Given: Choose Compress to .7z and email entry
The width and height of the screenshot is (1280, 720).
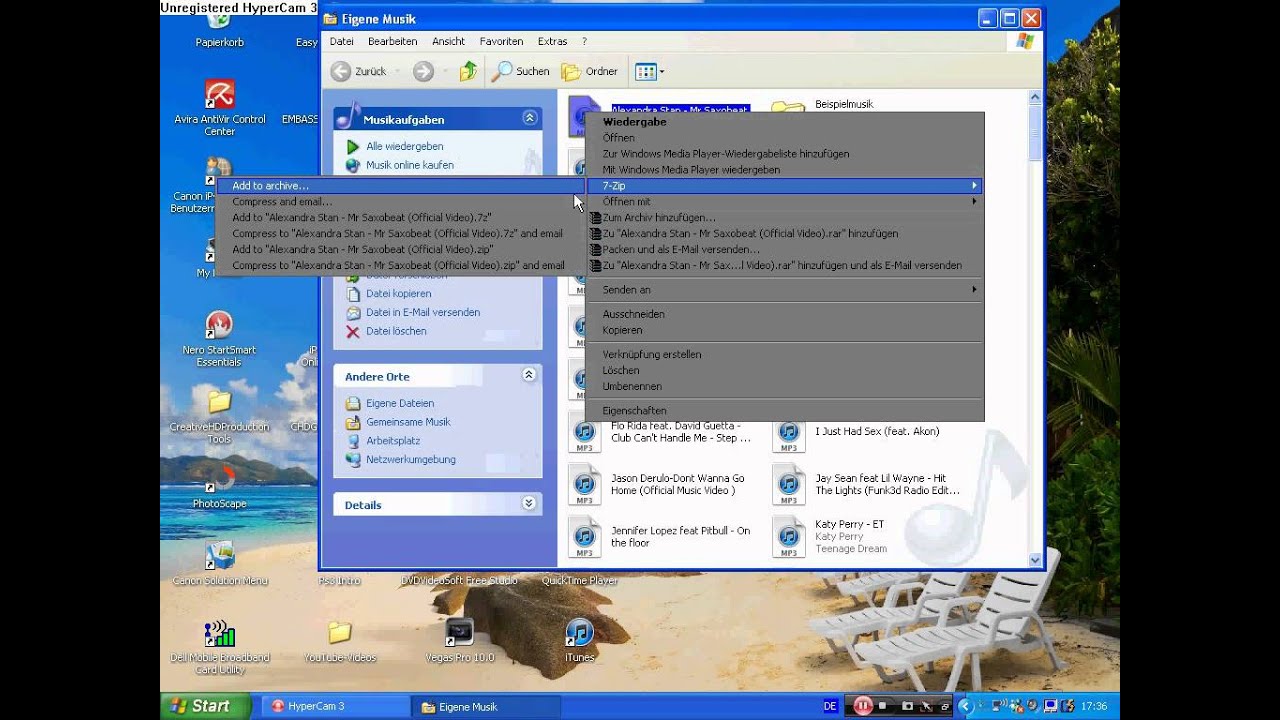Looking at the screenshot, I should pyautogui.click(x=400, y=234).
